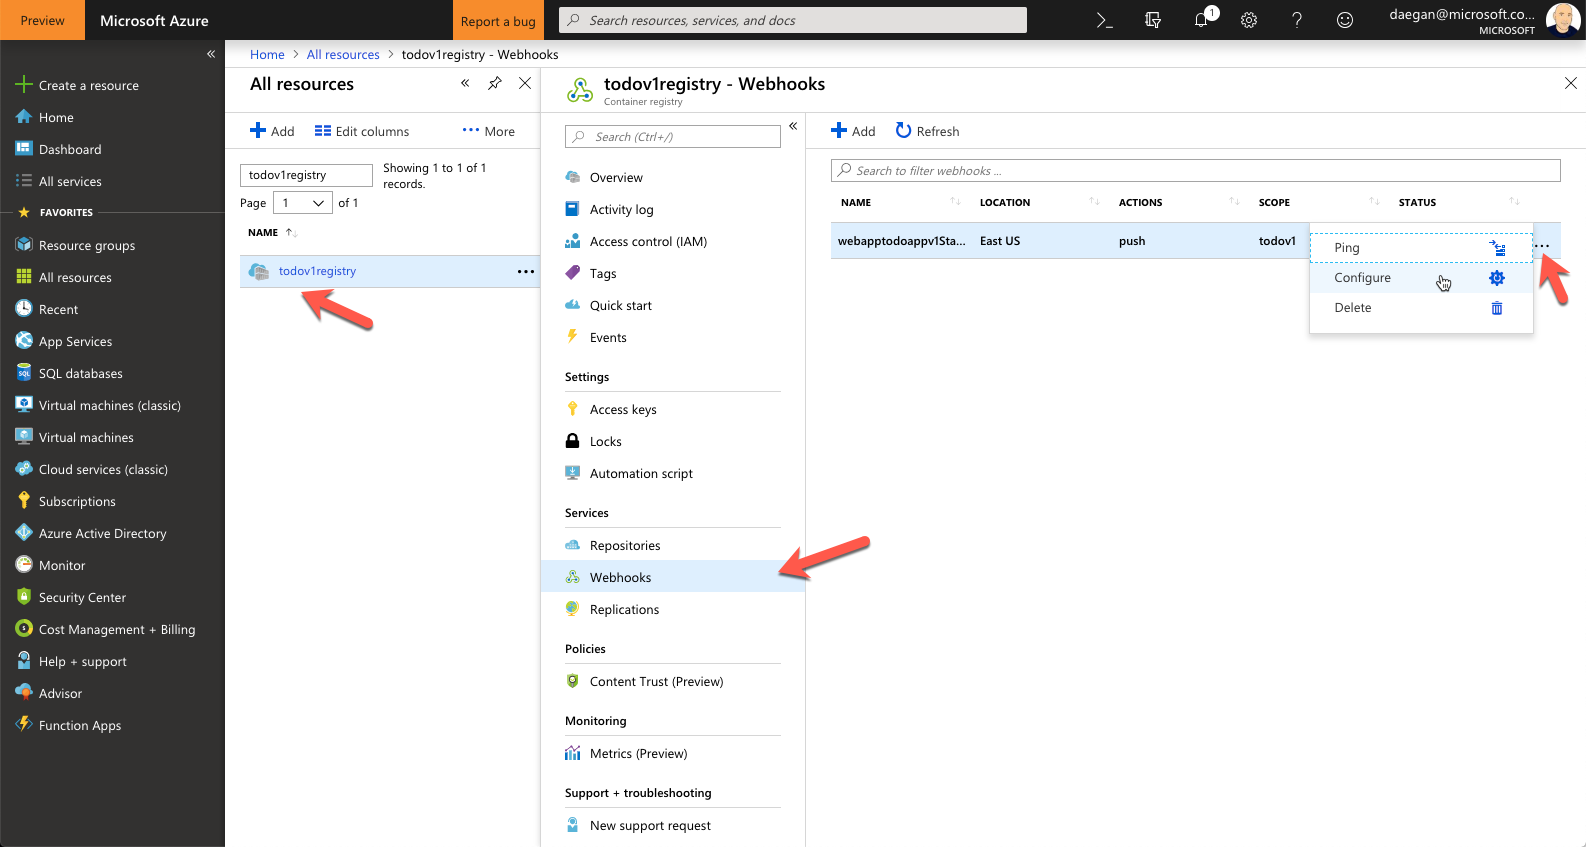Viewport: 1586px width, 847px height.
Task: Click the todov1registry filter field
Action: [x=306, y=175]
